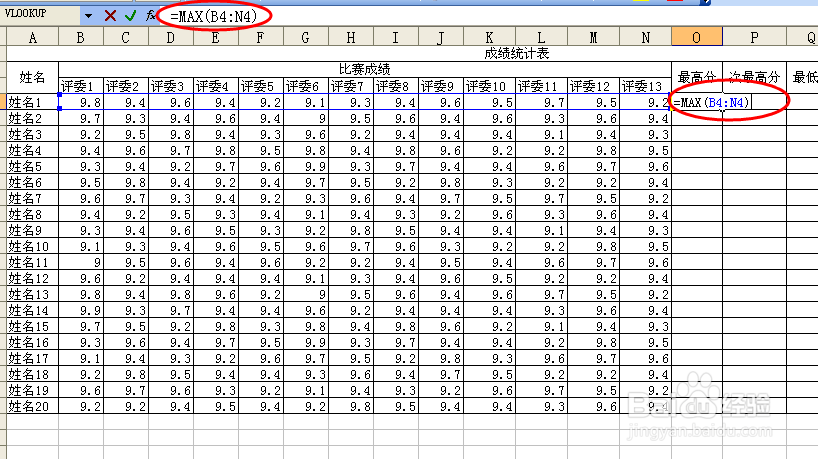Select column E header
Viewport: 818px width, 459px height.
pos(215,37)
